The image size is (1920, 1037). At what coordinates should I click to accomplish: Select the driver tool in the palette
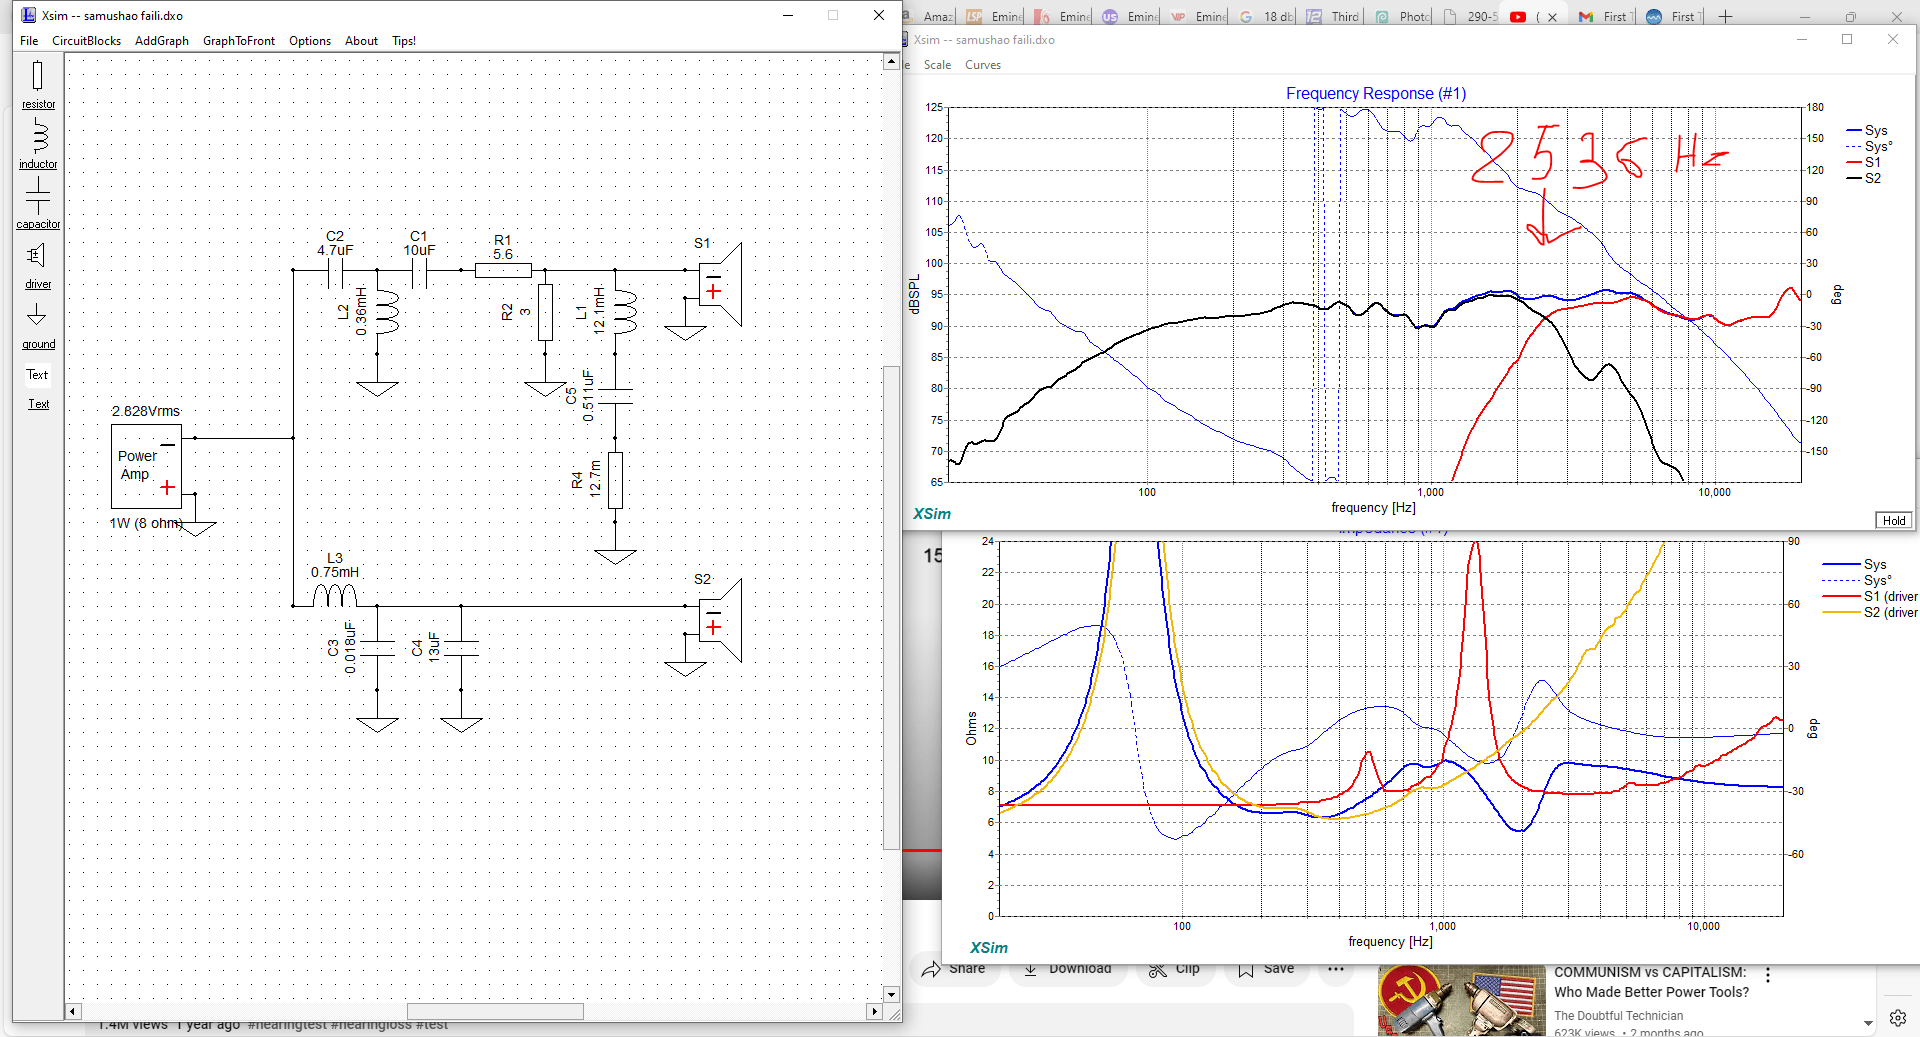click(x=38, y=266)
